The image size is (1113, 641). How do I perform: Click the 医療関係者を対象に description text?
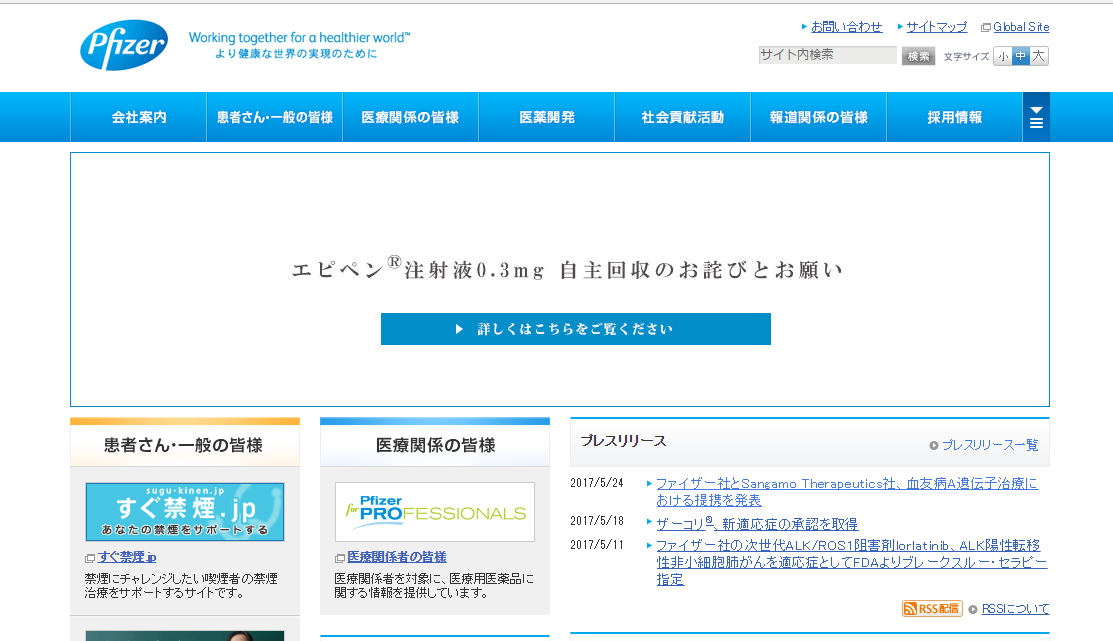point(434,586)
